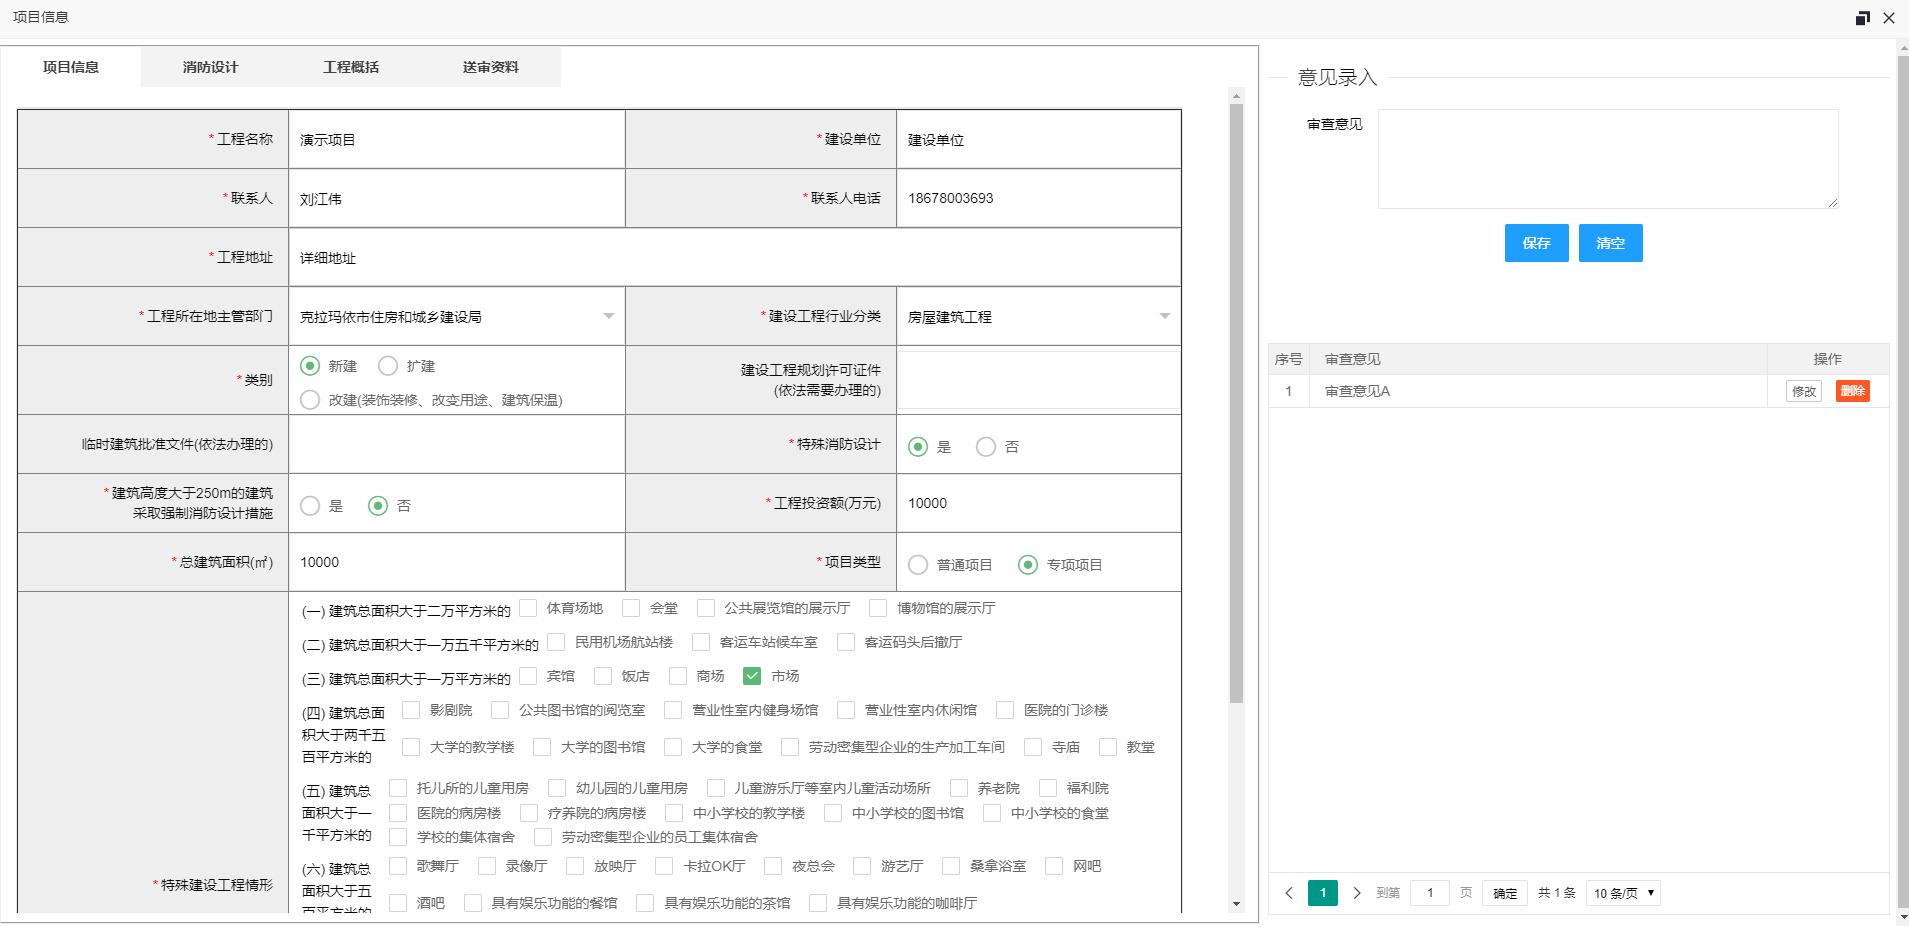
Task: Click the form's vertical scrollbar thumb
Action: pos(1236,403)
